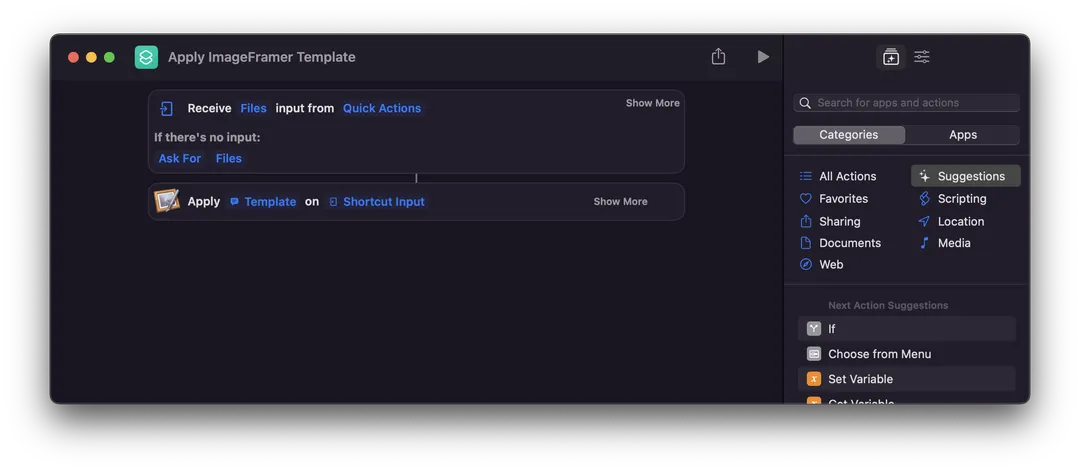Click the Receive input action icon
This screenshot has width=1080, height=470.
click(x=167, y=108)
